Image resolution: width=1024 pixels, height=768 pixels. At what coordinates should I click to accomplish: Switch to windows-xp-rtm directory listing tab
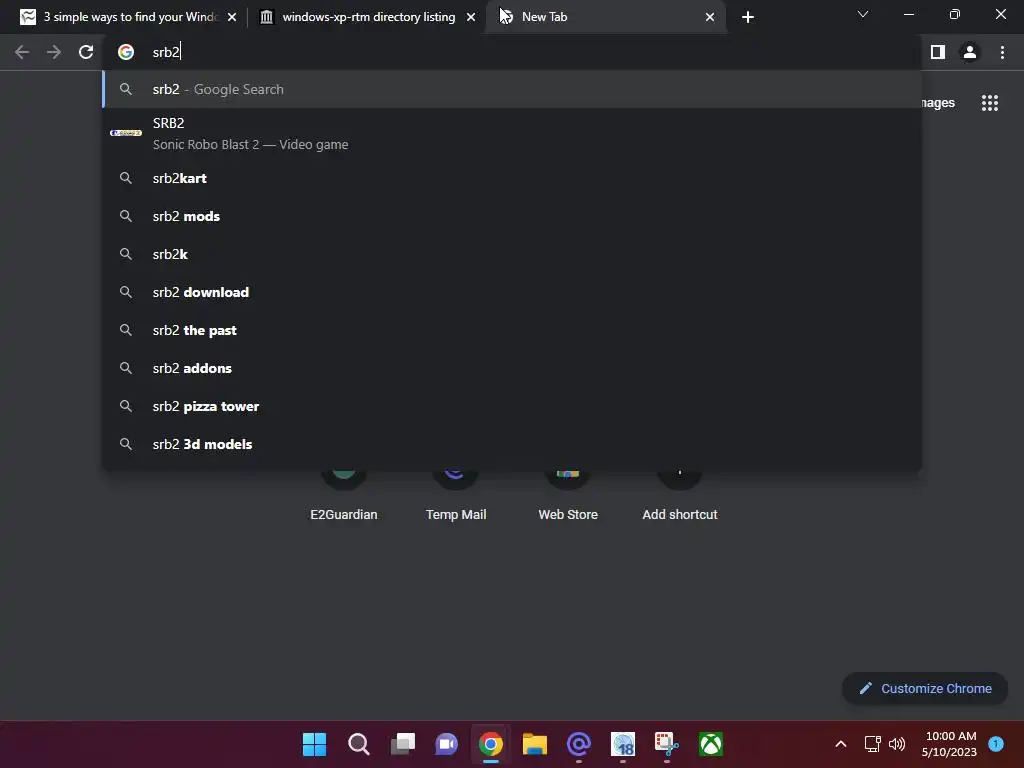pyautogui.click(x=366, y=17)
